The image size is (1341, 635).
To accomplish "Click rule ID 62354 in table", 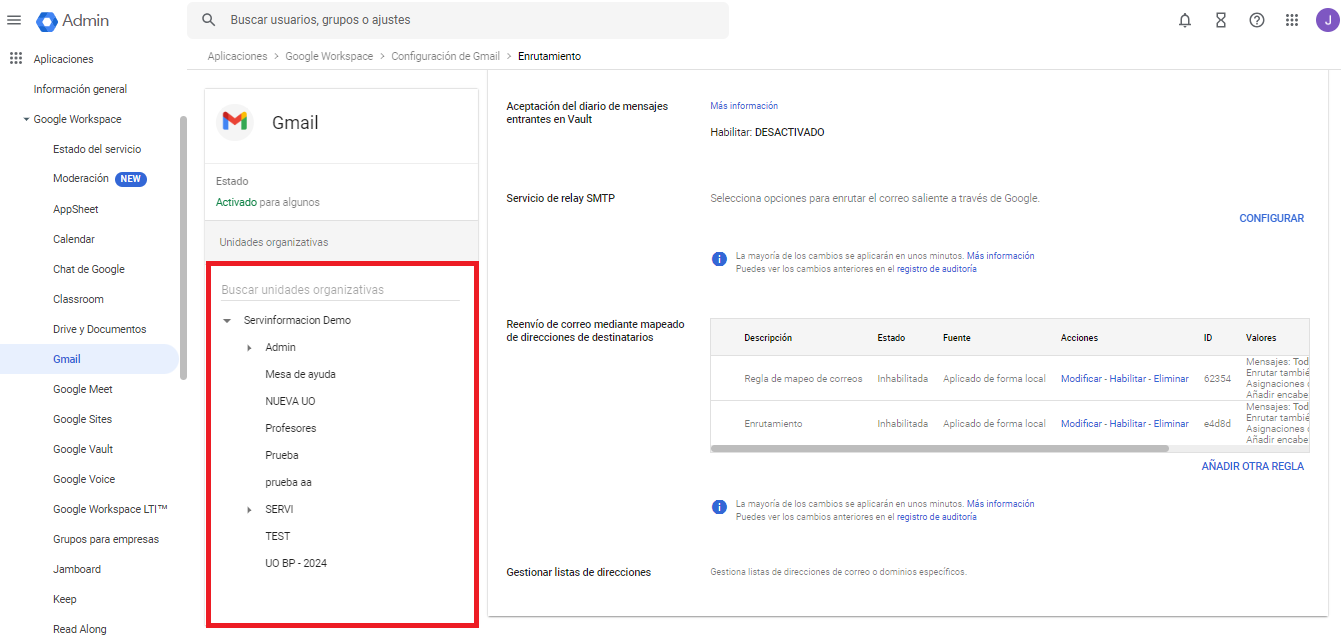I will (x=1217, y=379).
